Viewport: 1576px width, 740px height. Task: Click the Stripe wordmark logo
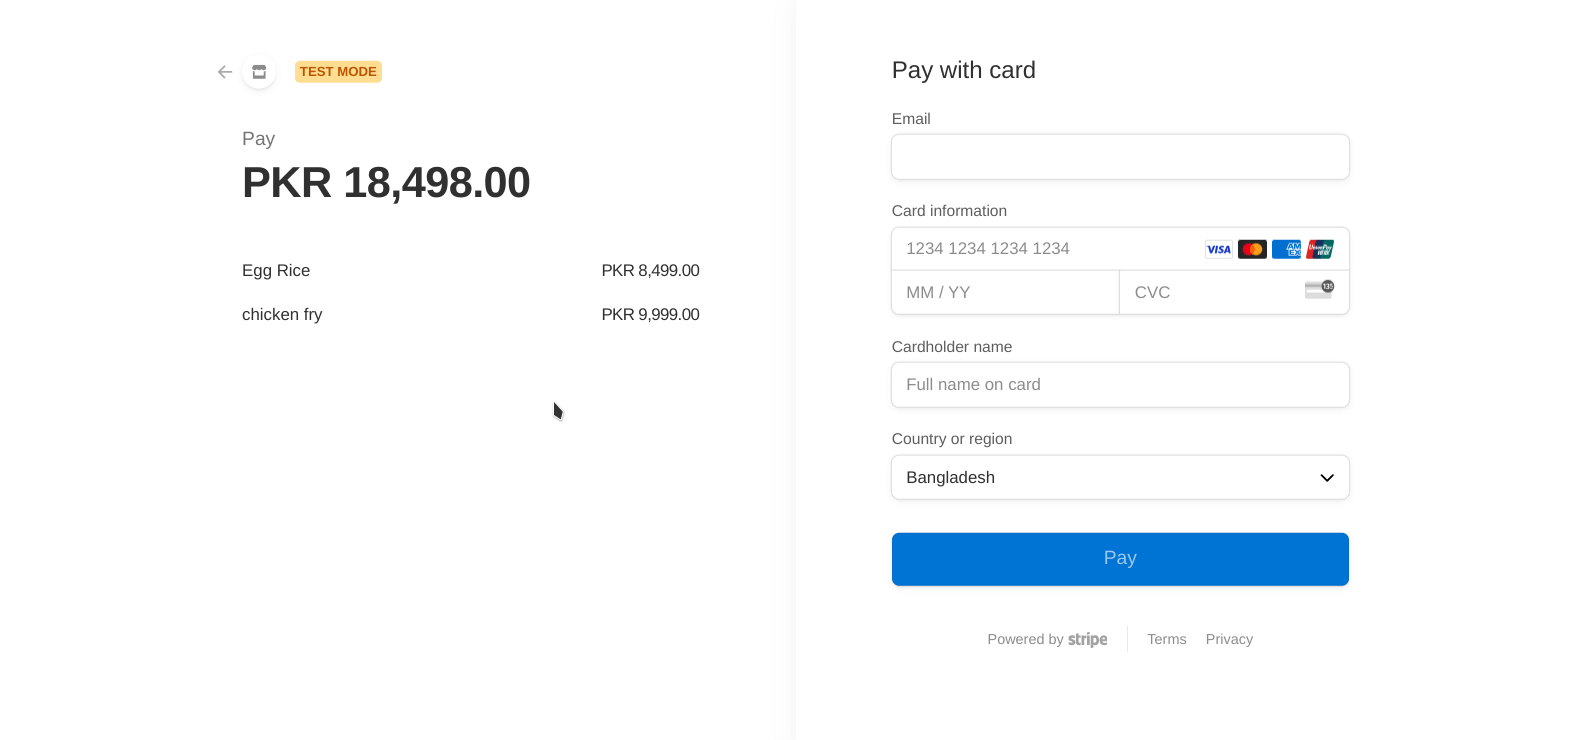(x=1088, y=639)
